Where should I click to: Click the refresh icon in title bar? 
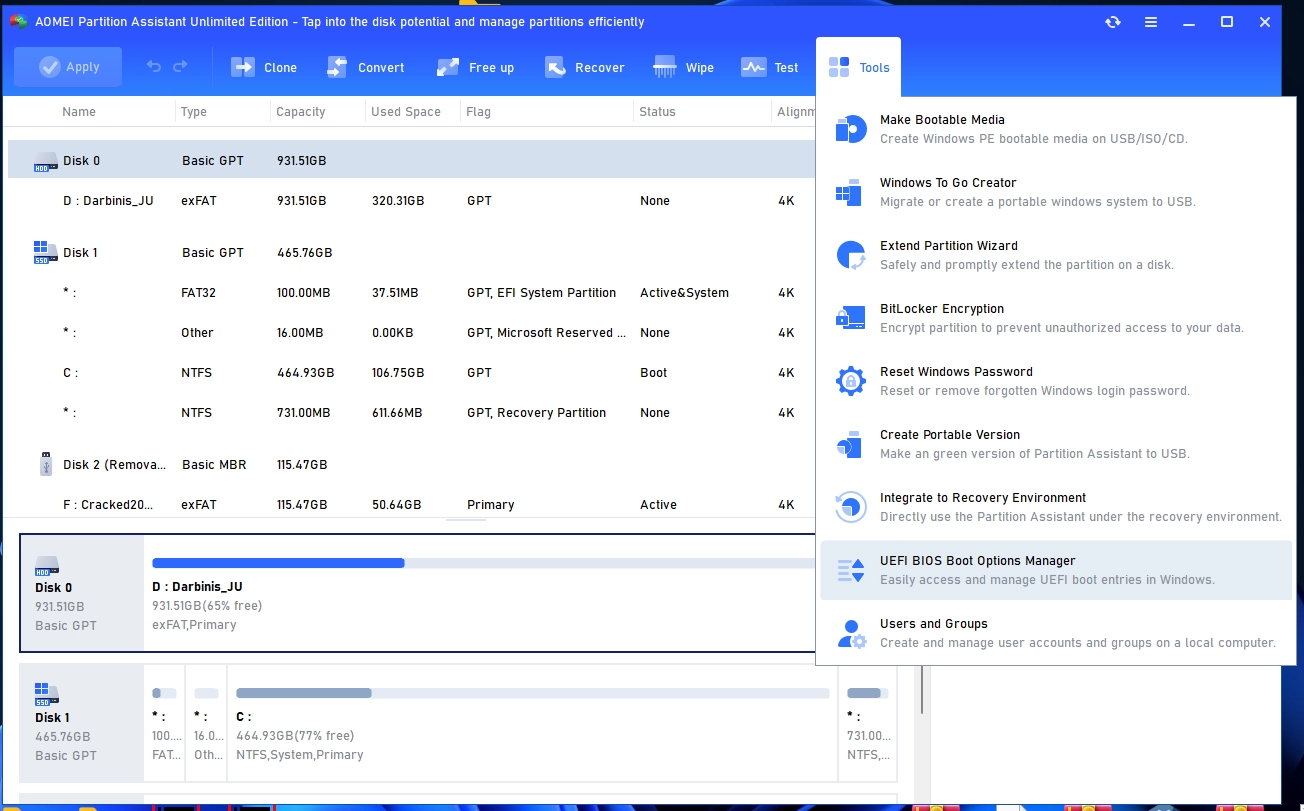[x=1113, y=22]
